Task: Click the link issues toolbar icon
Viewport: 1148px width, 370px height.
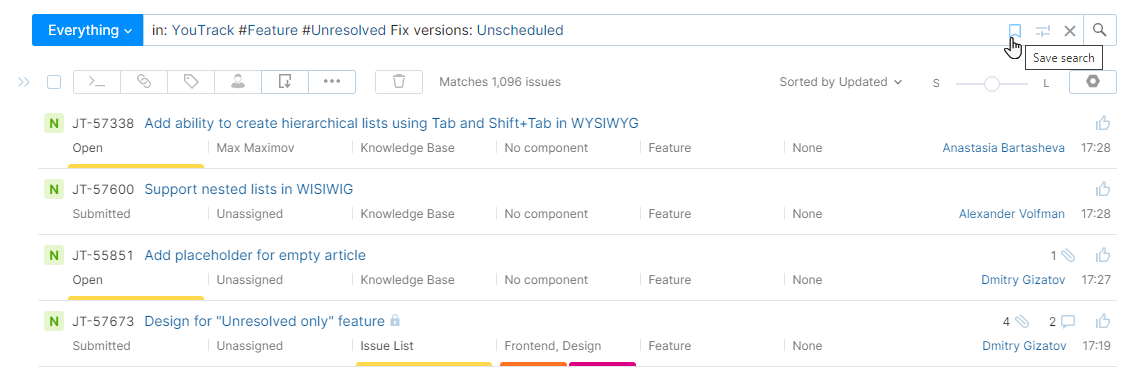Action: pyautogui.click(x=144, y=82)
